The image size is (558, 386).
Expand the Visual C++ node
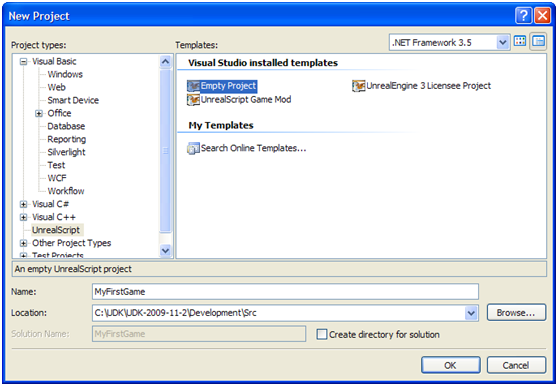(23, 217)
